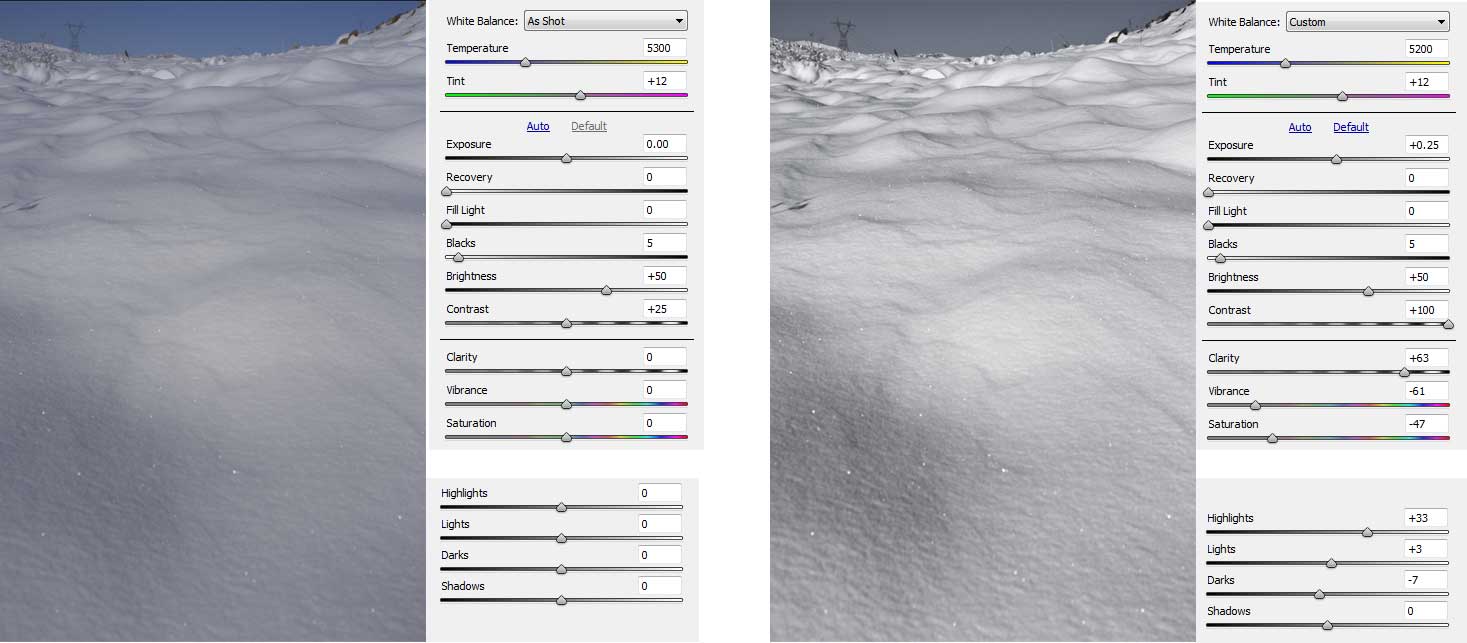Click the Tint slider handle in left panel
1467x643 pixels.
(x=581, y=95)
